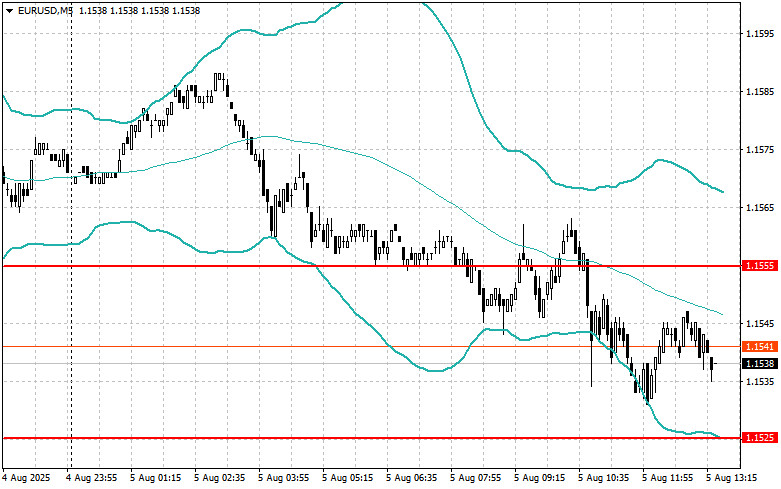Select the orange horizontal line at 1.1541
This screenshot has width=781, height=489.
coord(372,347)
